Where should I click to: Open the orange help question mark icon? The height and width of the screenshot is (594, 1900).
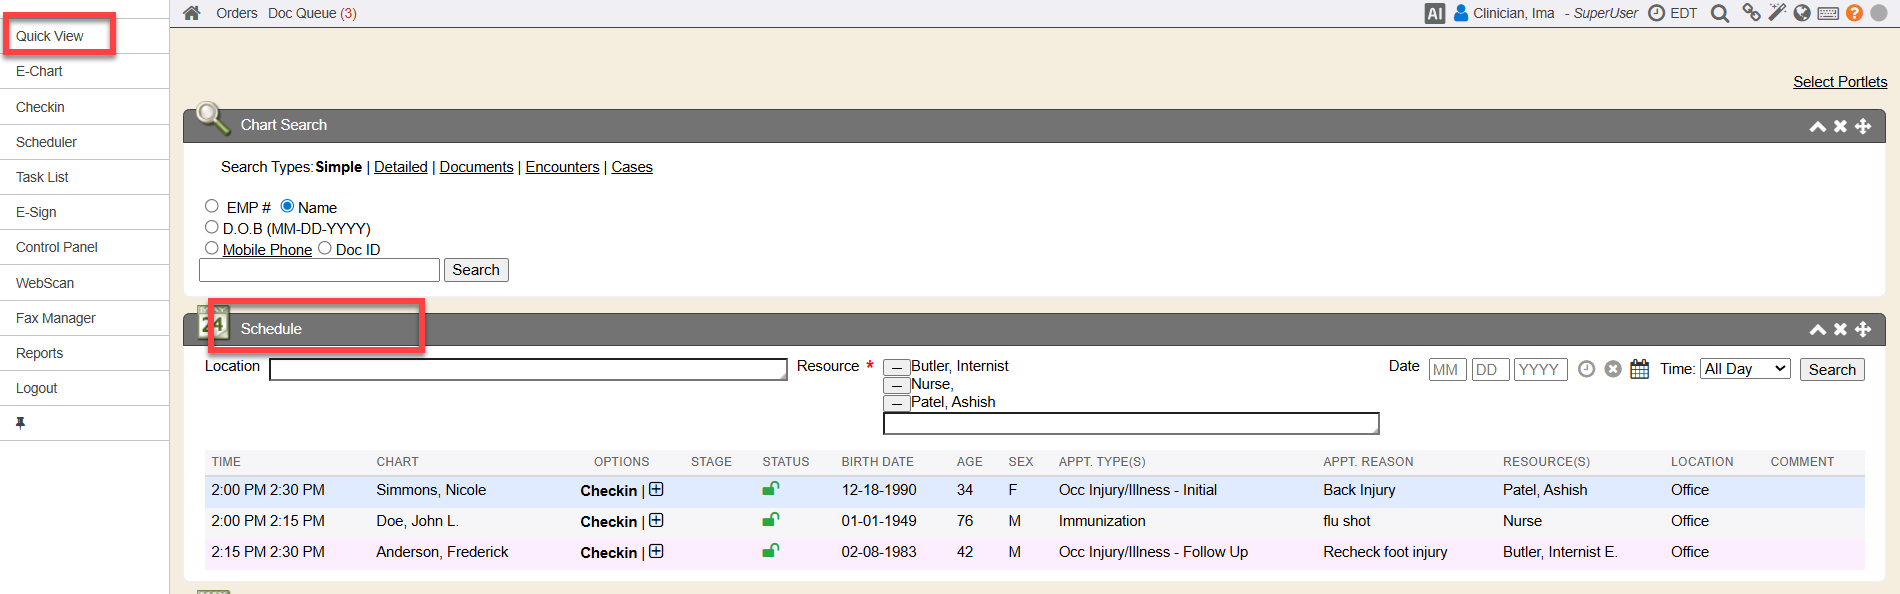[x=1854, y=13]
